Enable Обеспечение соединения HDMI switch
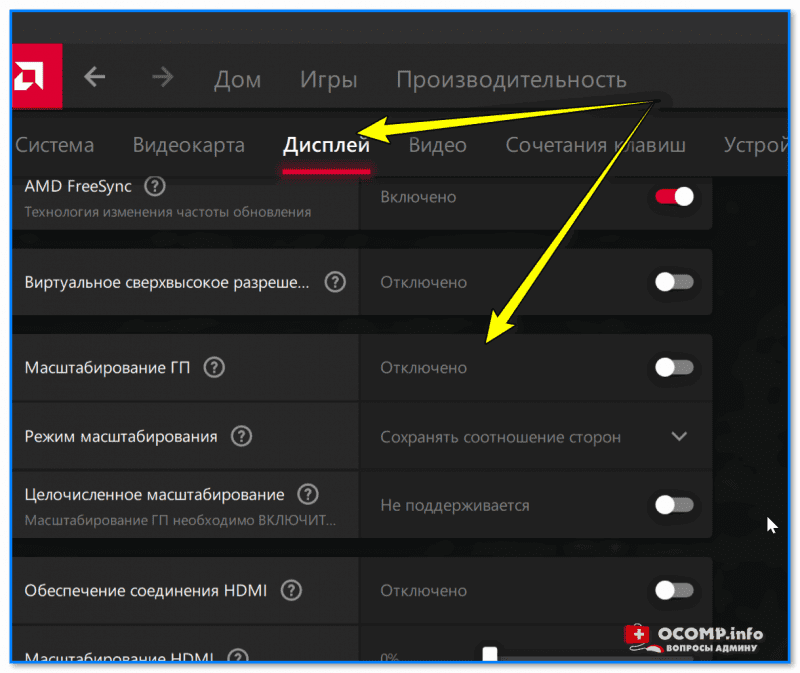 pos(674,590)
